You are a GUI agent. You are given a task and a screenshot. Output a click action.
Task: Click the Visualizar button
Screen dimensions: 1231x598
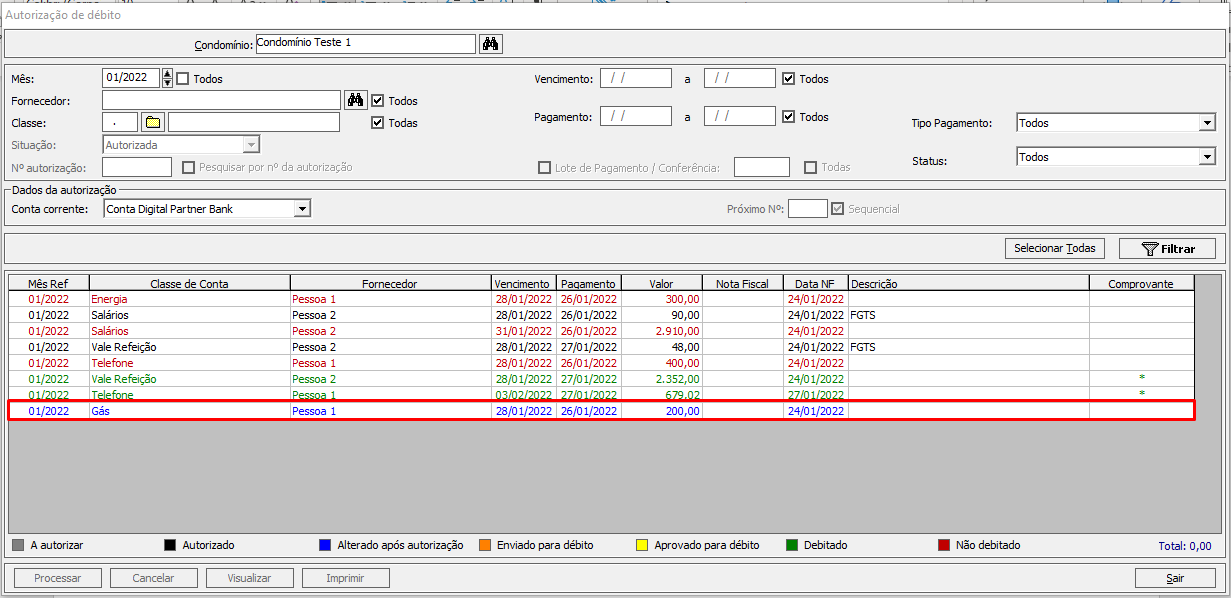pyautogui.click(x=250, y=578)
